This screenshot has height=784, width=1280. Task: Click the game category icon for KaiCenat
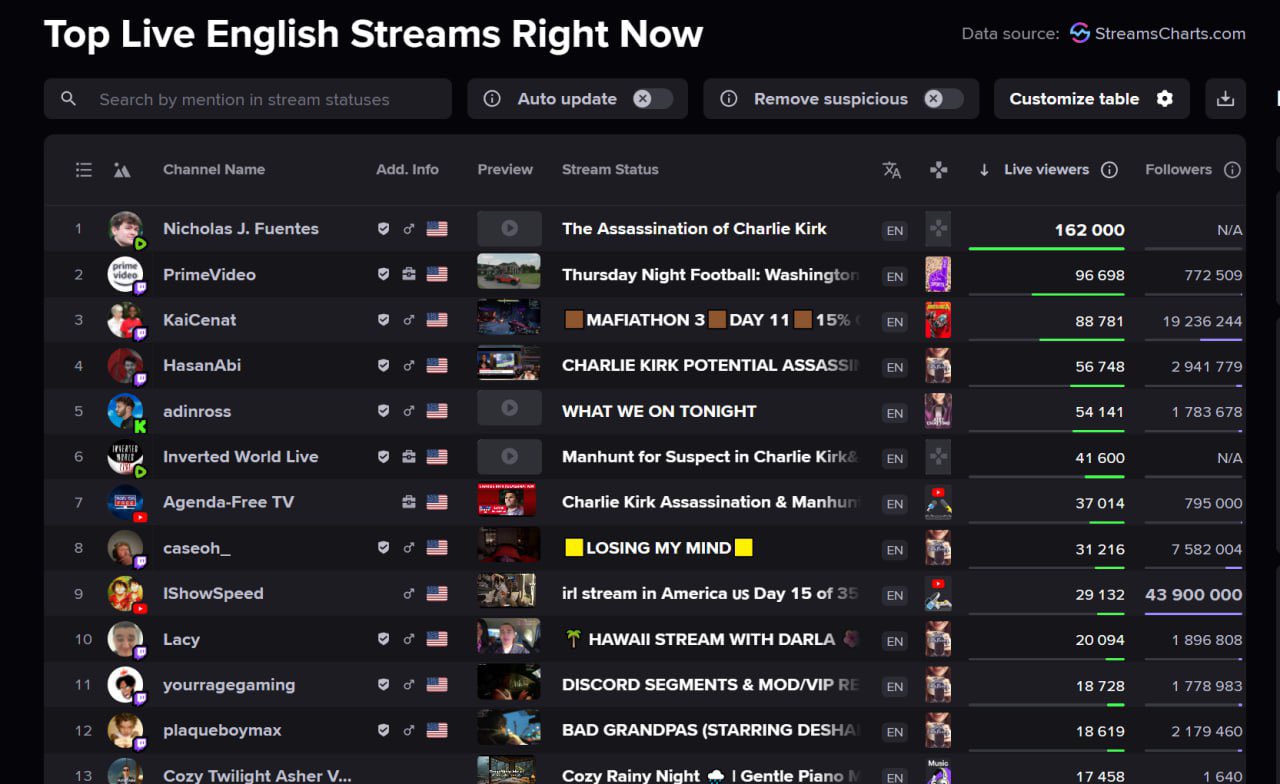(x=938, y=320)
